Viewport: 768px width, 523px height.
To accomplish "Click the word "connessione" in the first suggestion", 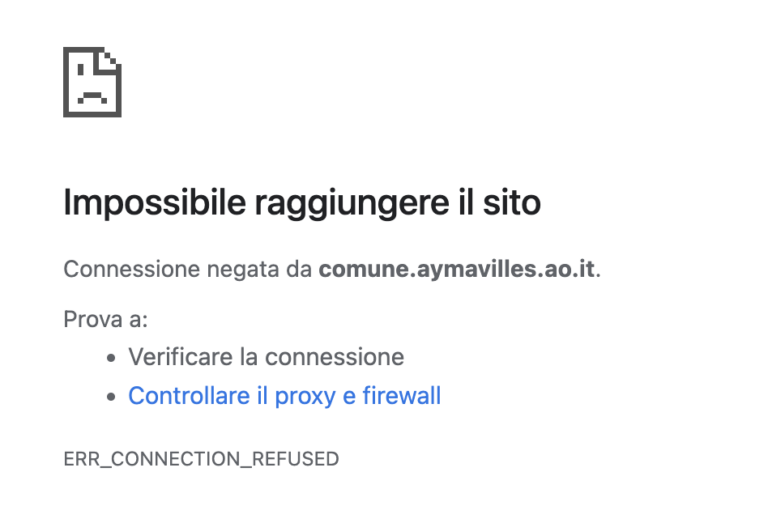I will point(334,357).
